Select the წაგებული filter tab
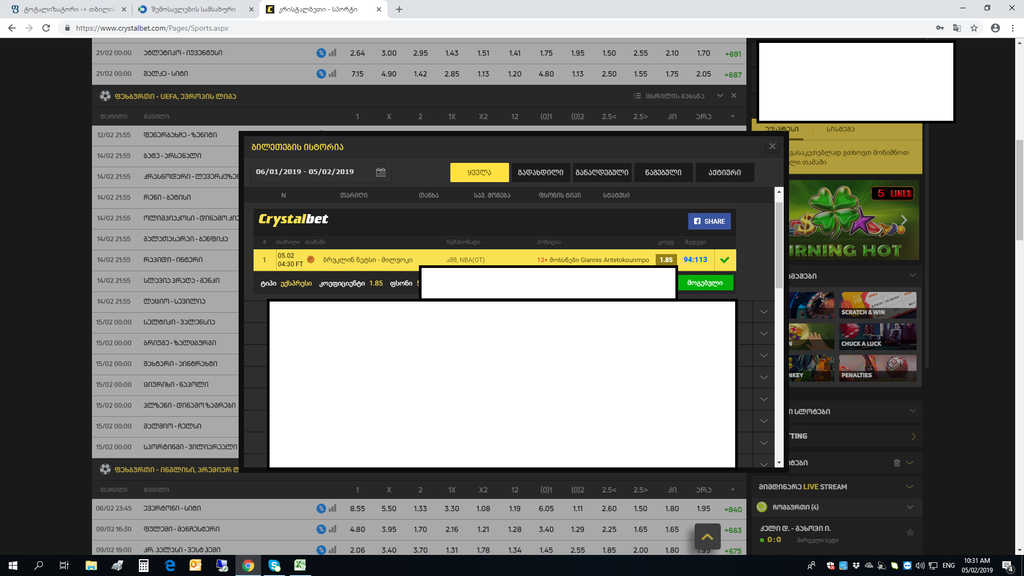The width and height of the screenshot is (1024, 576). coord(663,172)
